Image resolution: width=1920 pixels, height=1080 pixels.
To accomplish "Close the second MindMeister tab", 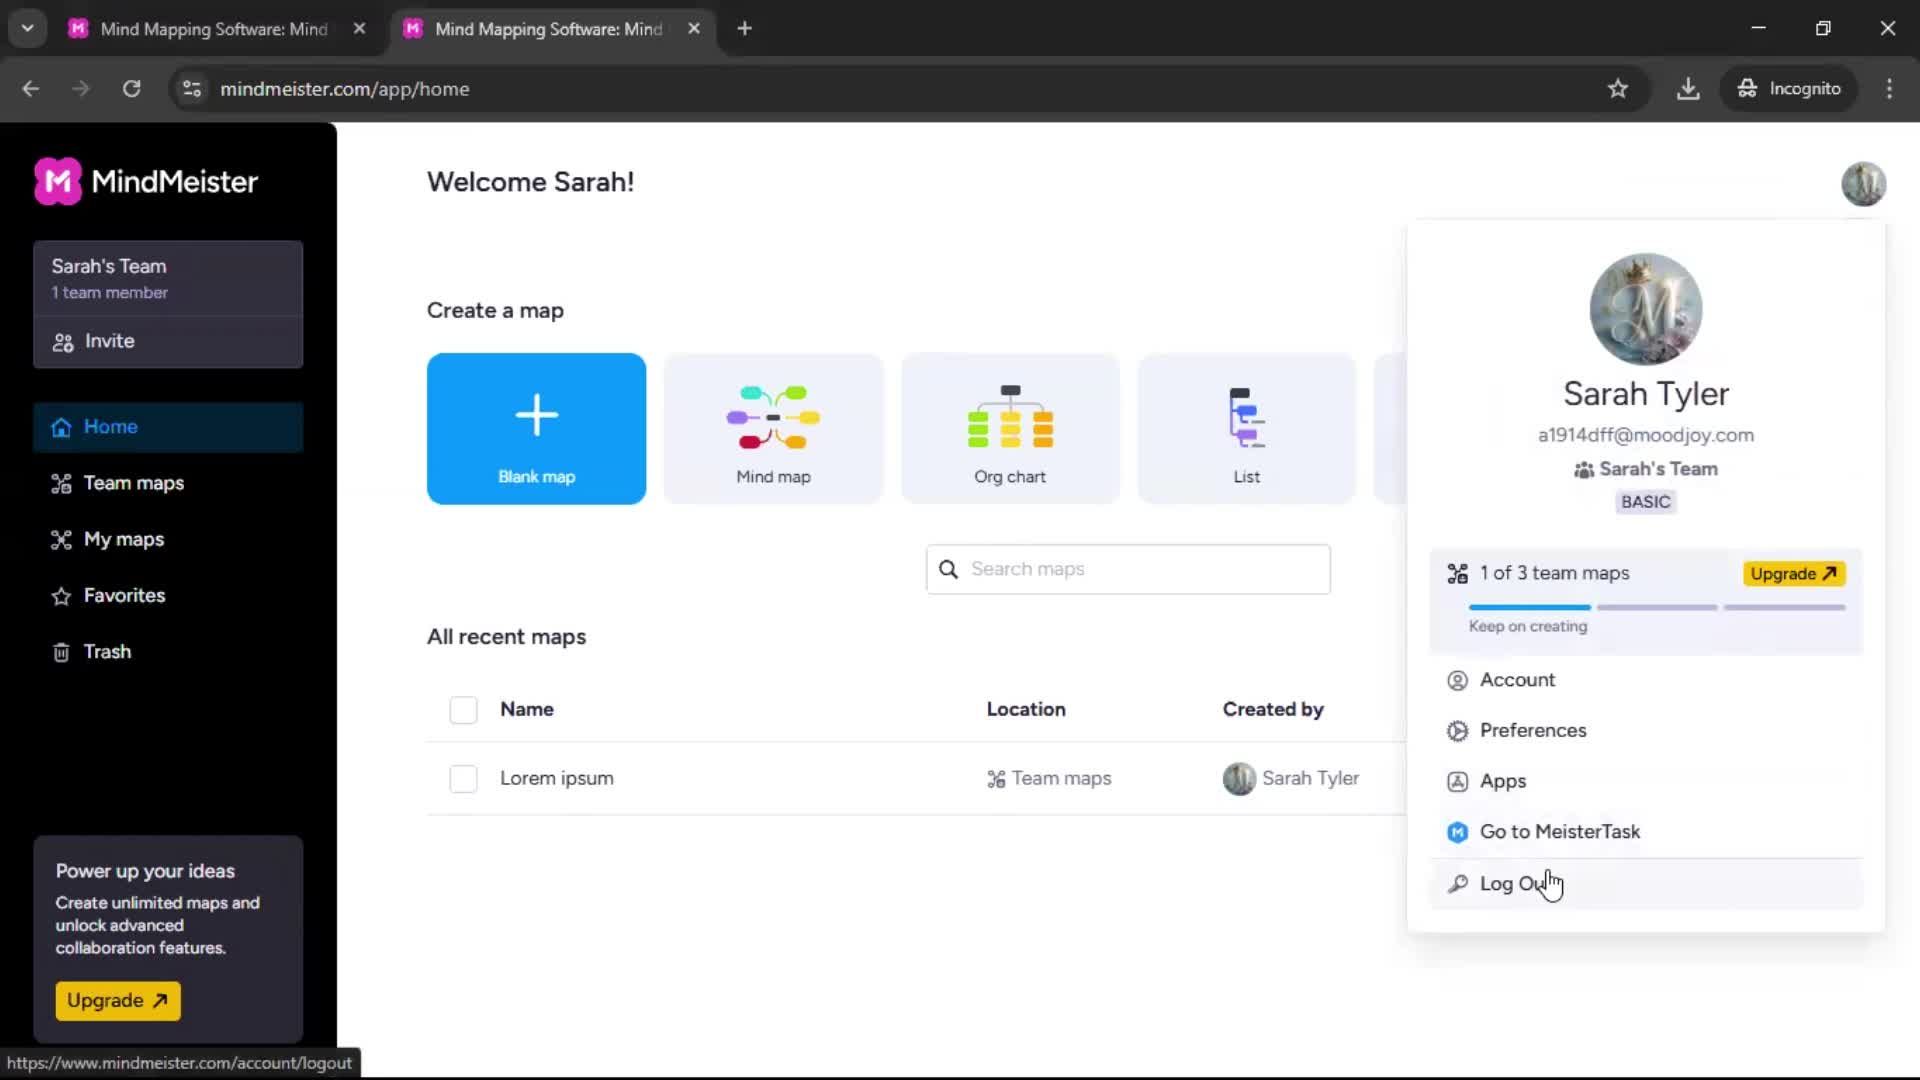I will coord(694,29).
